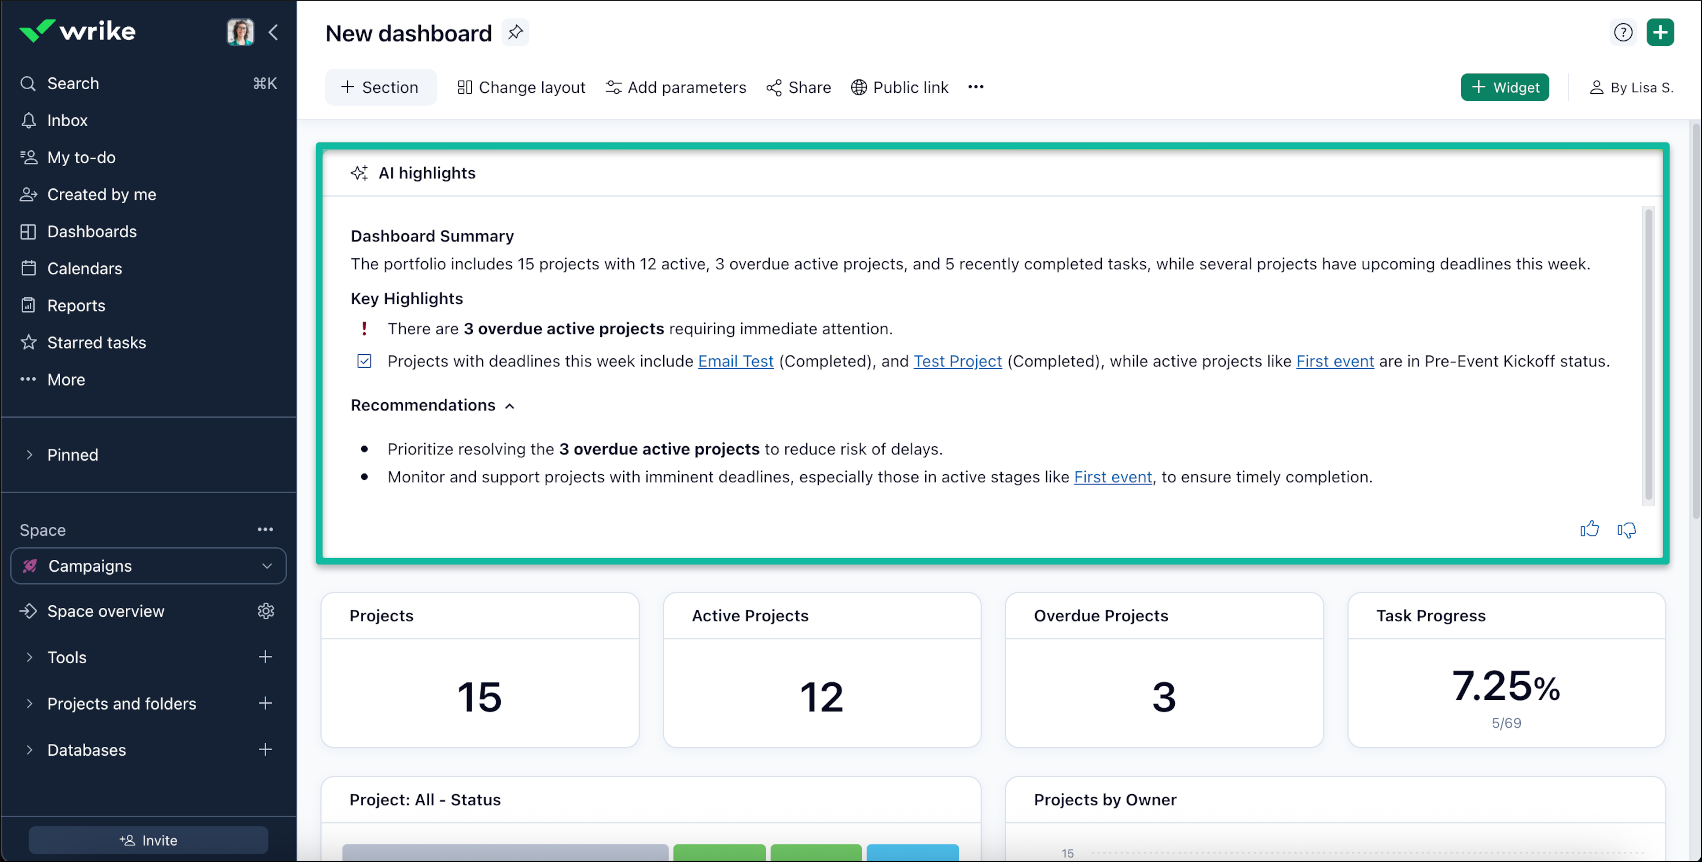The height and width of the screenshot is (862, 1702).
Task: Open the user profile avatar
Action: [x=240, y=32]
